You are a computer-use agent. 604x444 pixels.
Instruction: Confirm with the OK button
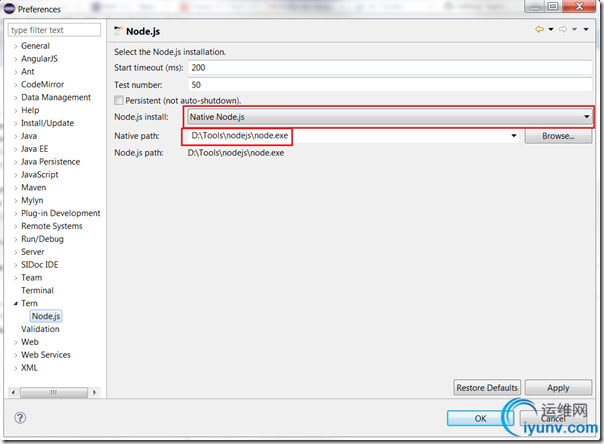point(480,418)
